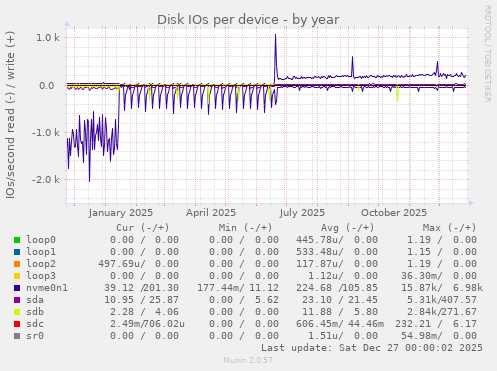Screen dimensions: 497x371
Task: Click the Cur (-/+) column header
Action: tap(143, 228)
